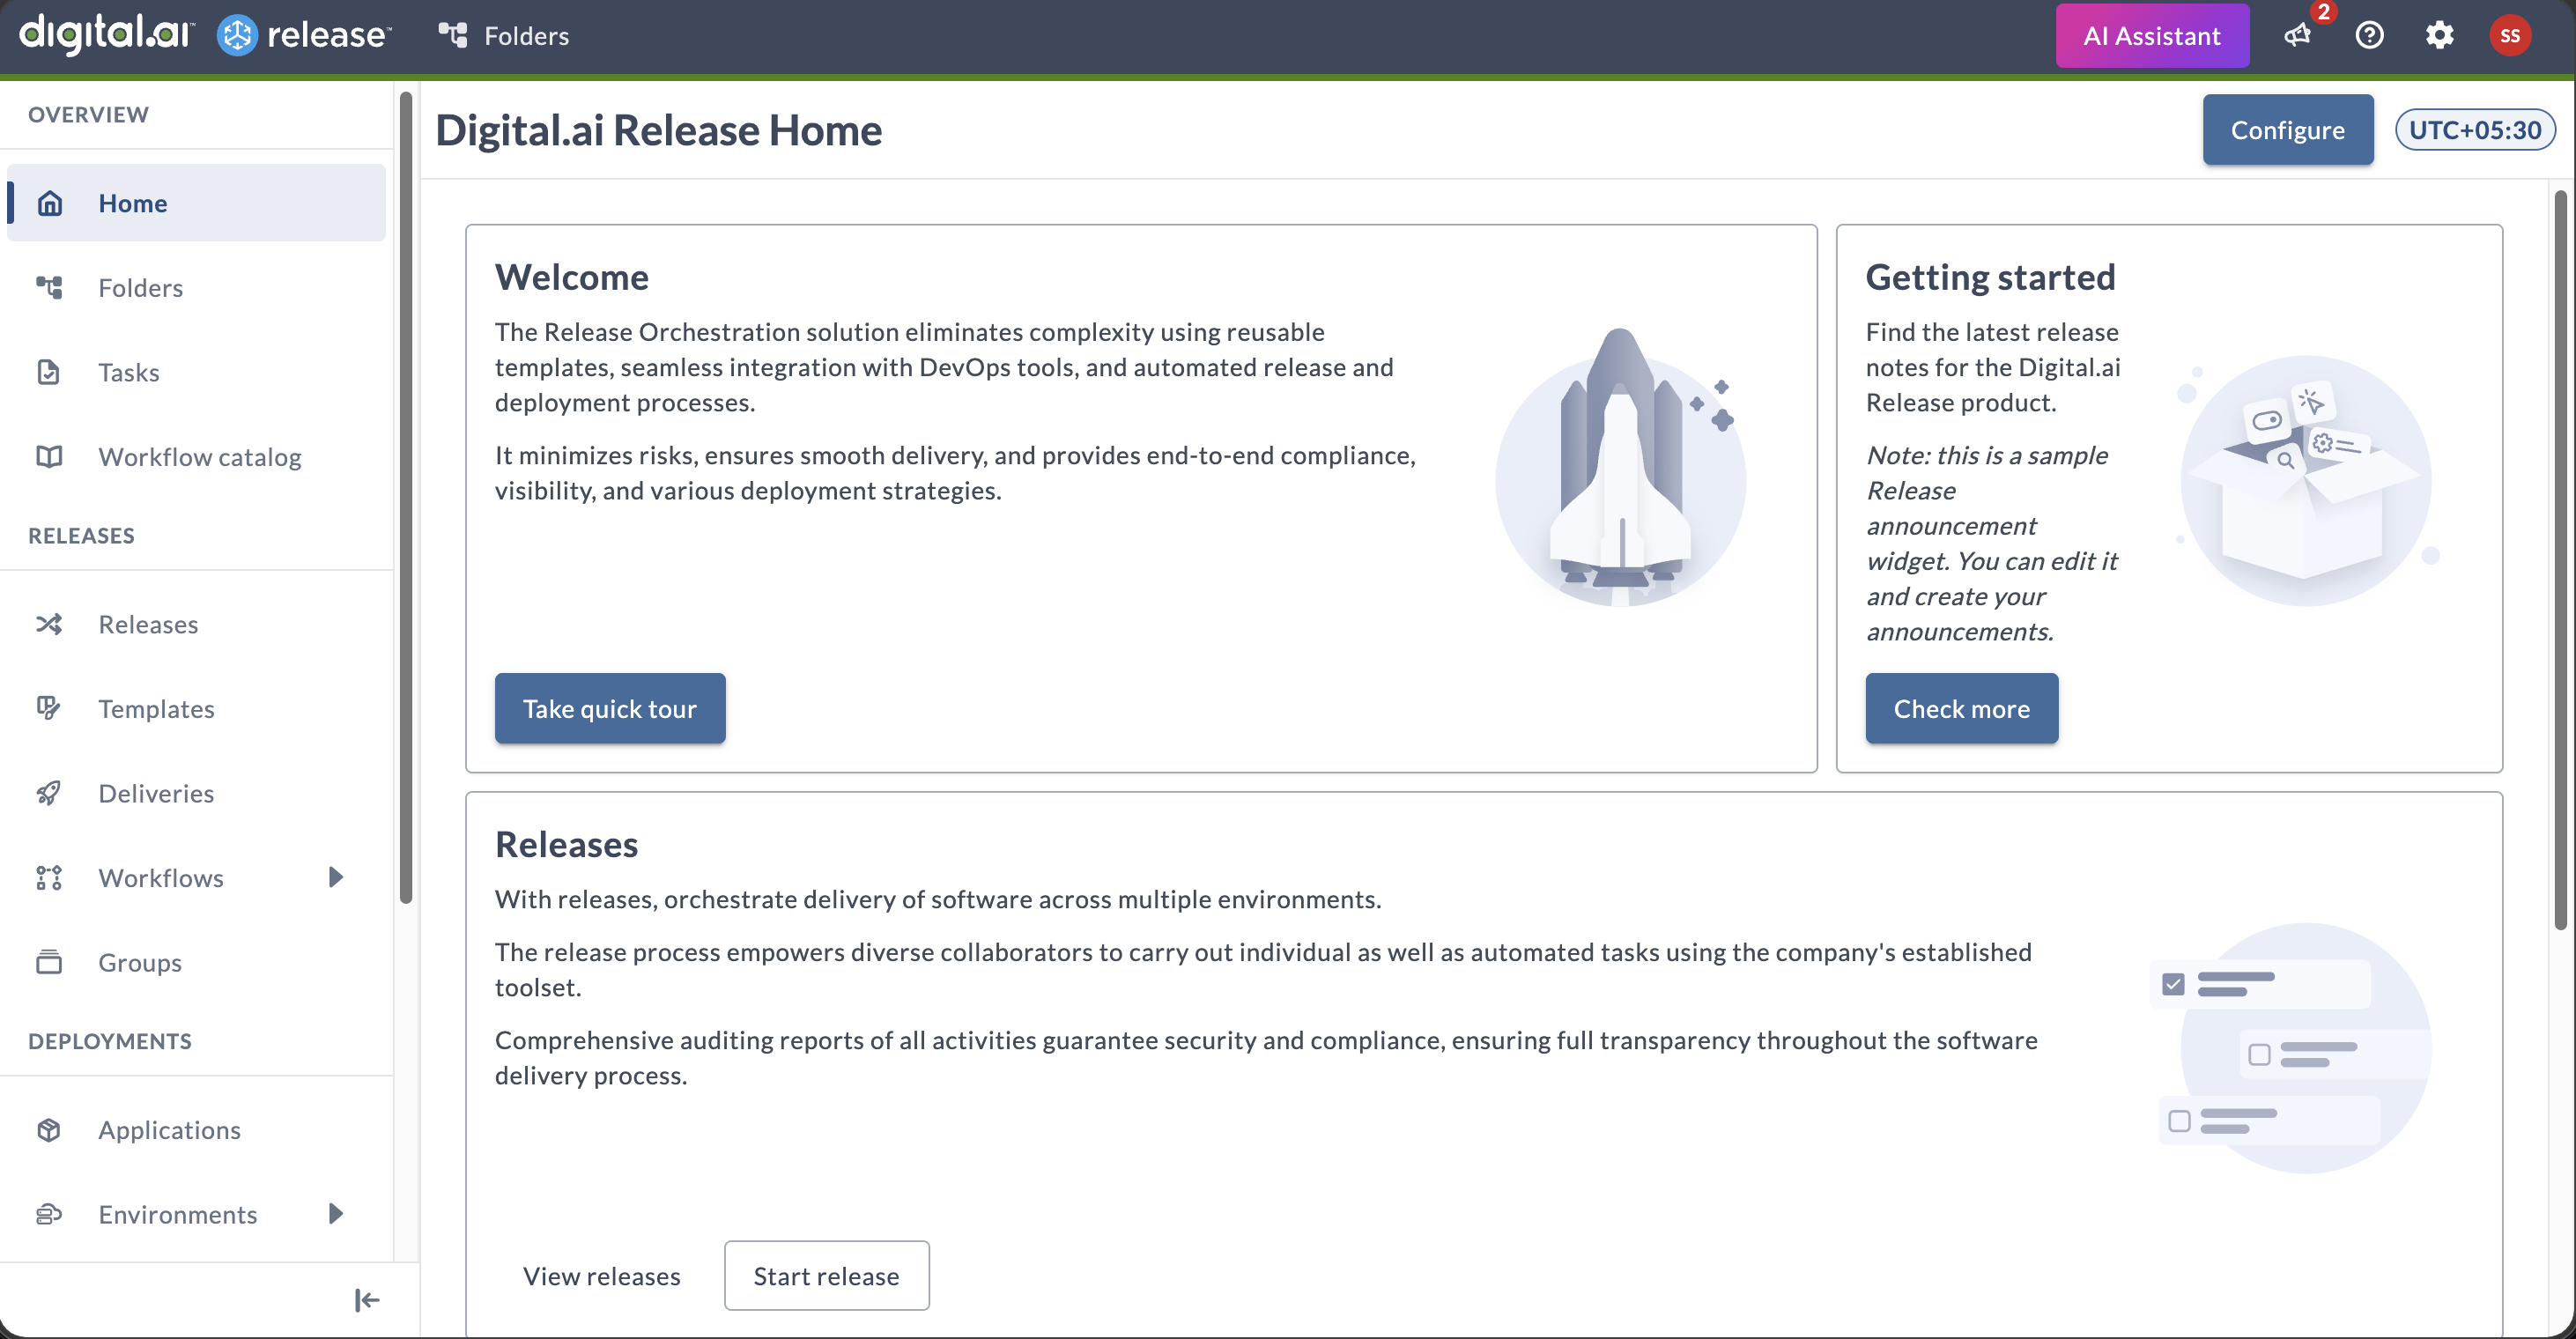Click the digital.ai release logo
Image resolution: width=2576 pixels, height=1339 pixels.
(x=205, y=35)
